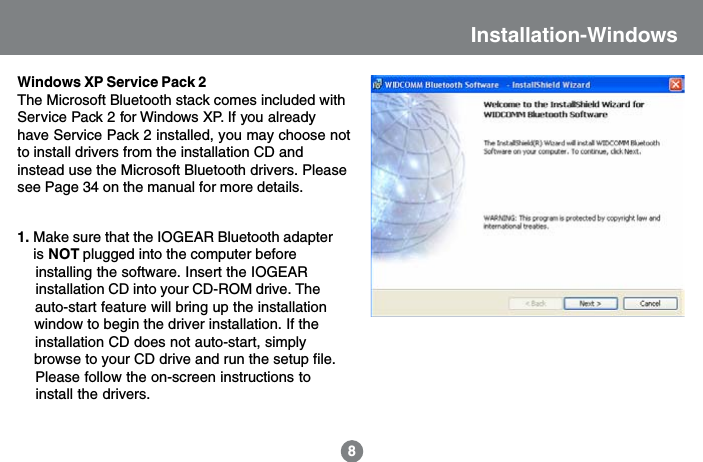Close the WIDCOMM Bluetooth Software wizard
The height and width of the screenshot is (462, 703).
tap(676, 84)
